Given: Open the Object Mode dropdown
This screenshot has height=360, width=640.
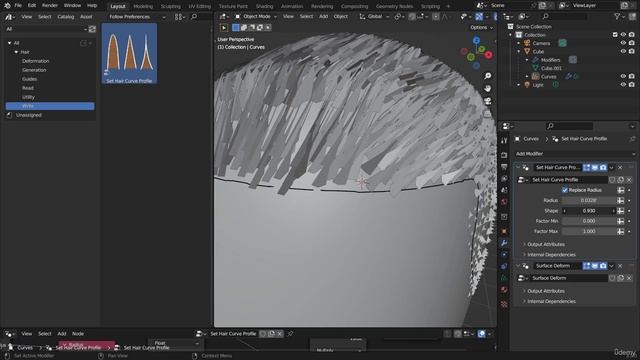Looking at the screenshot, I should (256, 17).
